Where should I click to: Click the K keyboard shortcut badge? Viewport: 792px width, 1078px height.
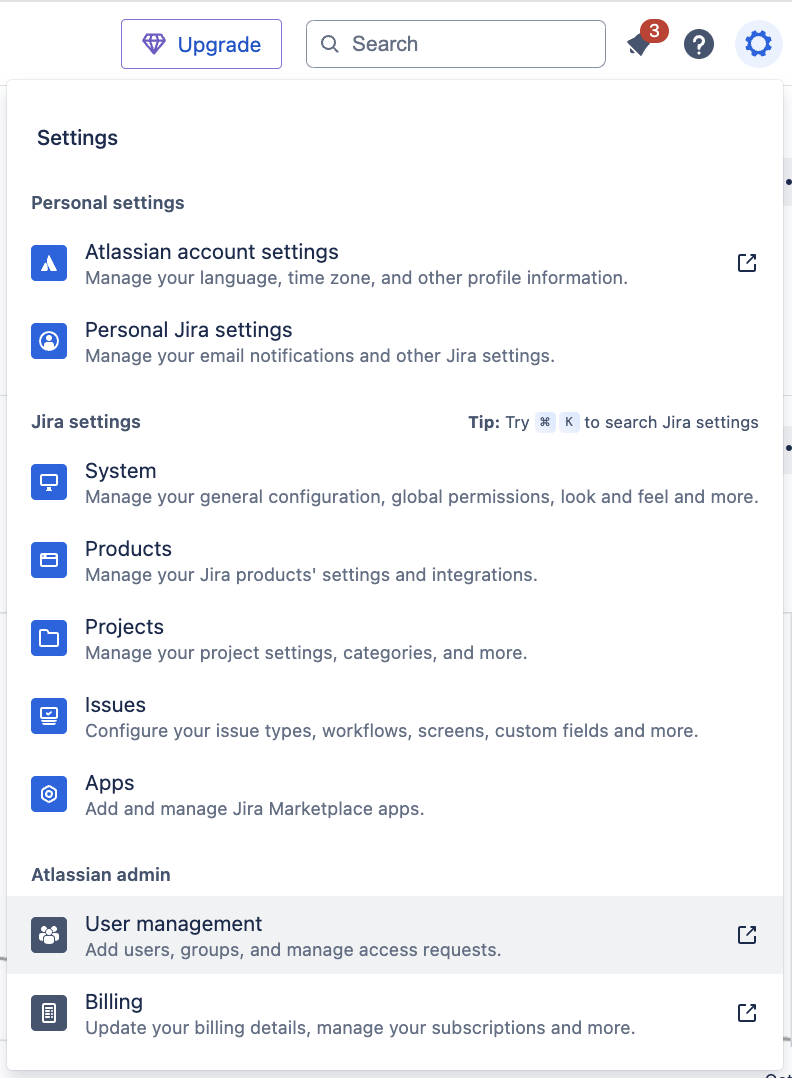[x=569, y=422]
